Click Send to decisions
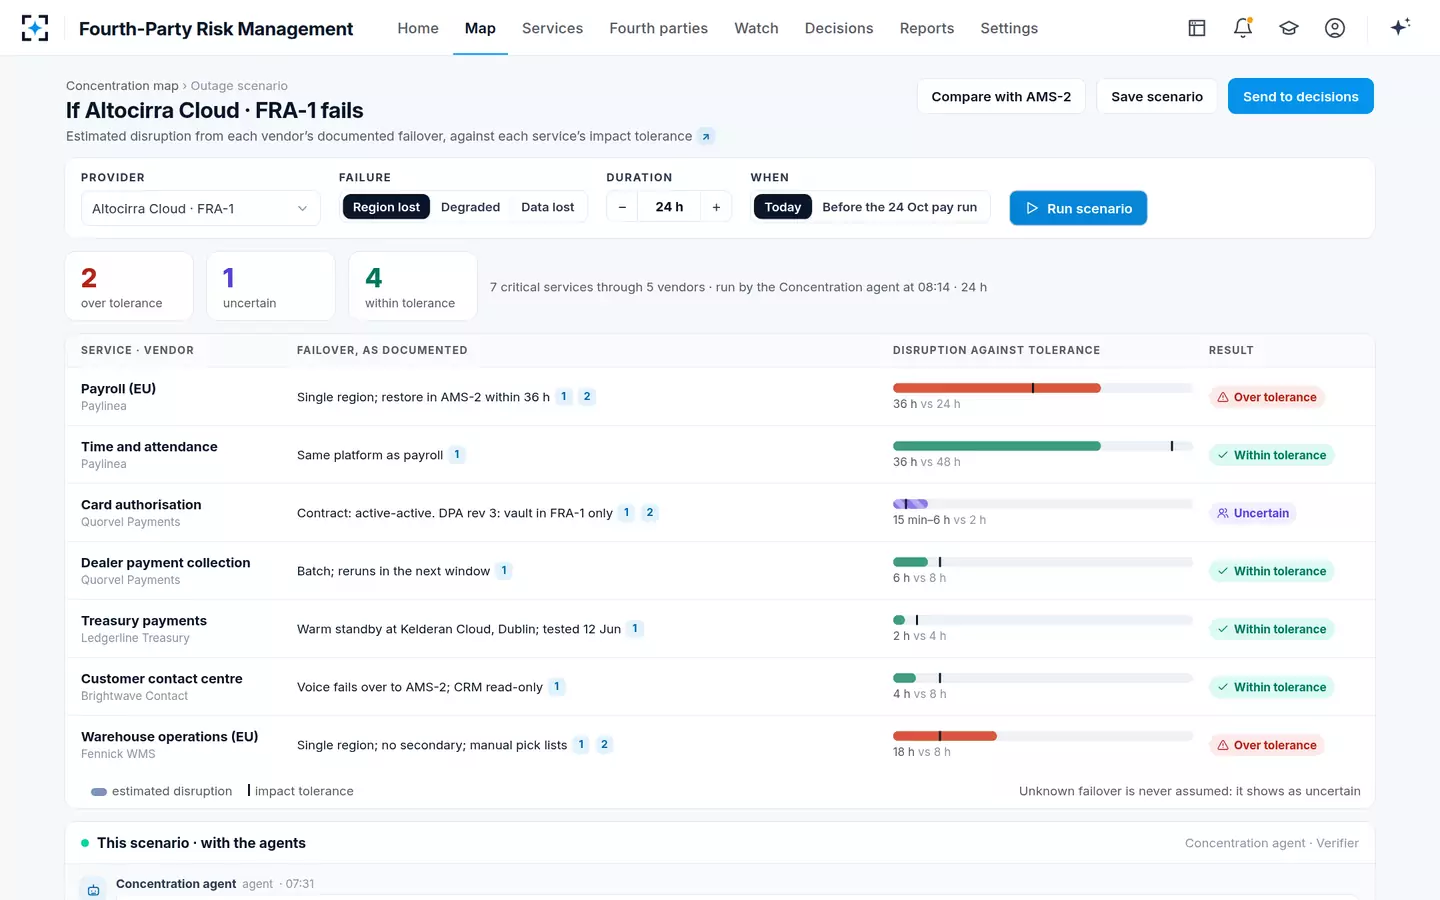The image size is (1440, 900). click(1300, 96)
